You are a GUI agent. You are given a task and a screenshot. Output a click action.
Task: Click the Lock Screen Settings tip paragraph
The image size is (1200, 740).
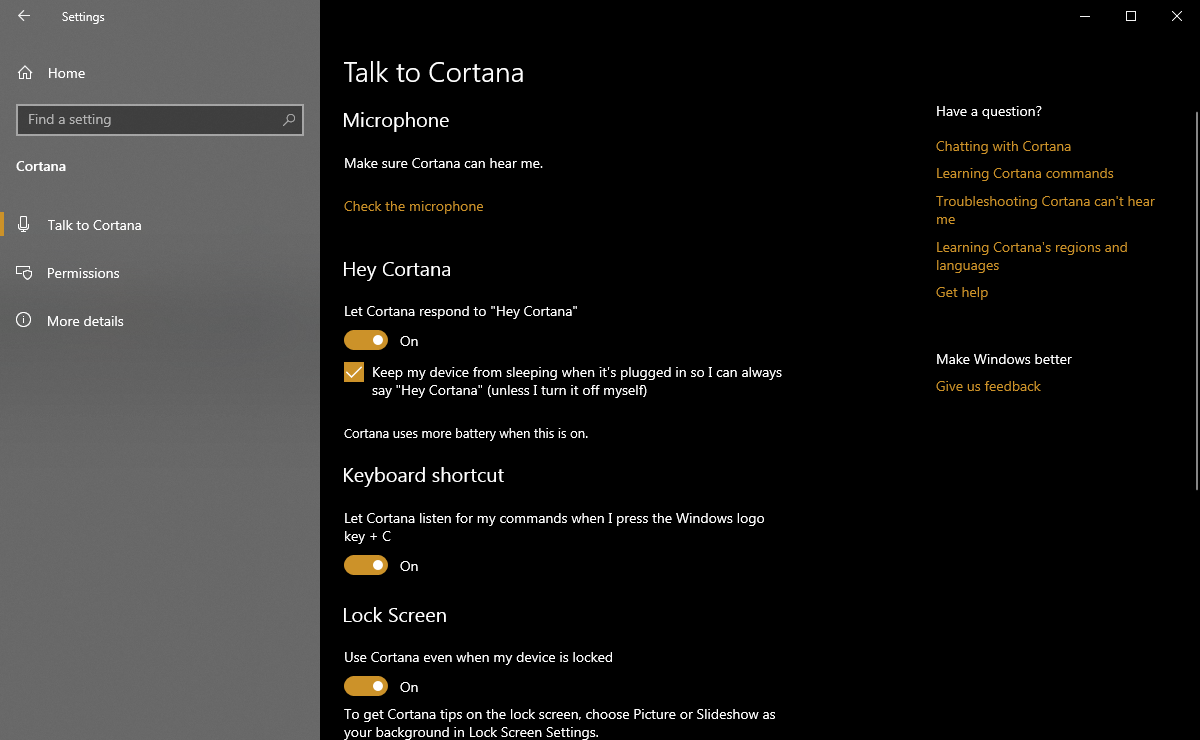click(560, 723)
